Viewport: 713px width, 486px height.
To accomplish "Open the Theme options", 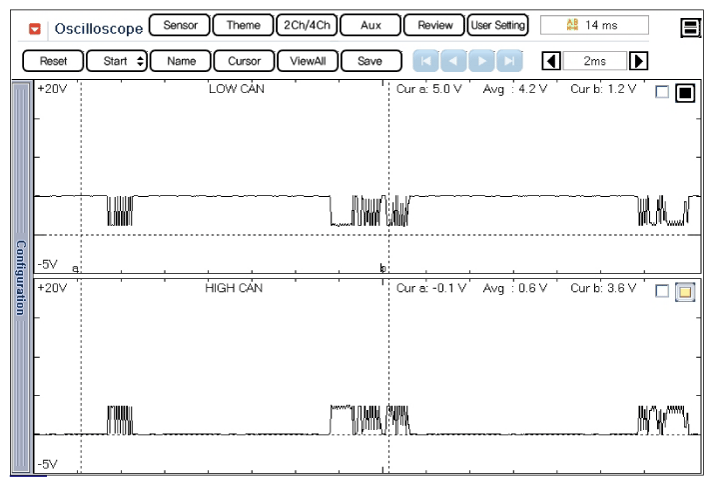I will tap(243, 25).
